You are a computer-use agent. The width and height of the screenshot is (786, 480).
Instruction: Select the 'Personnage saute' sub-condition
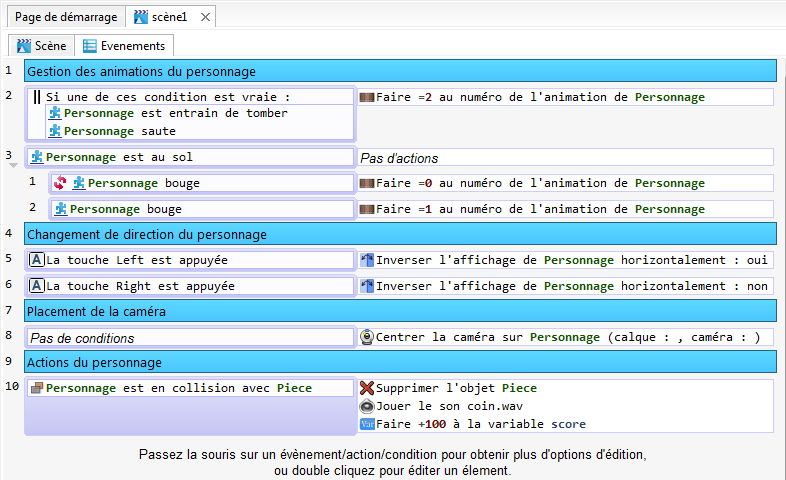(x=119, y=131)
